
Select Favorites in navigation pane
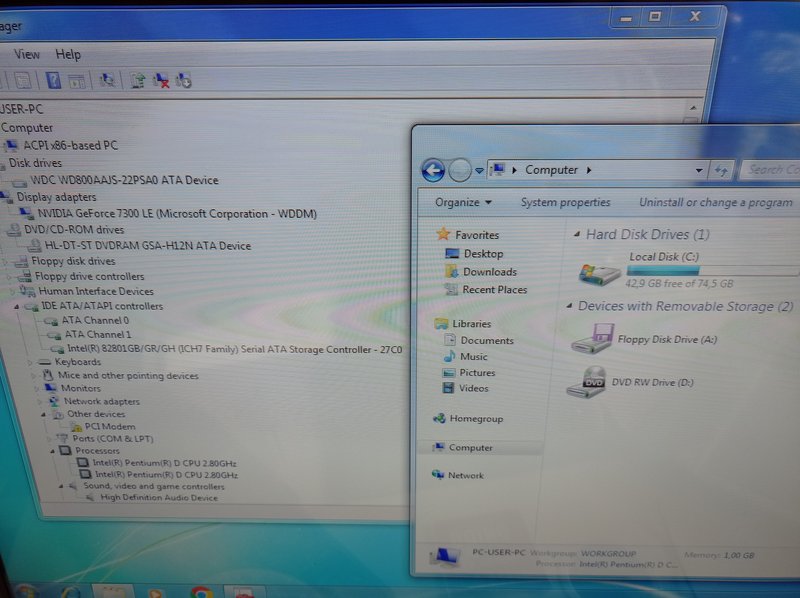pyautogui.click(x=477, y=235)
